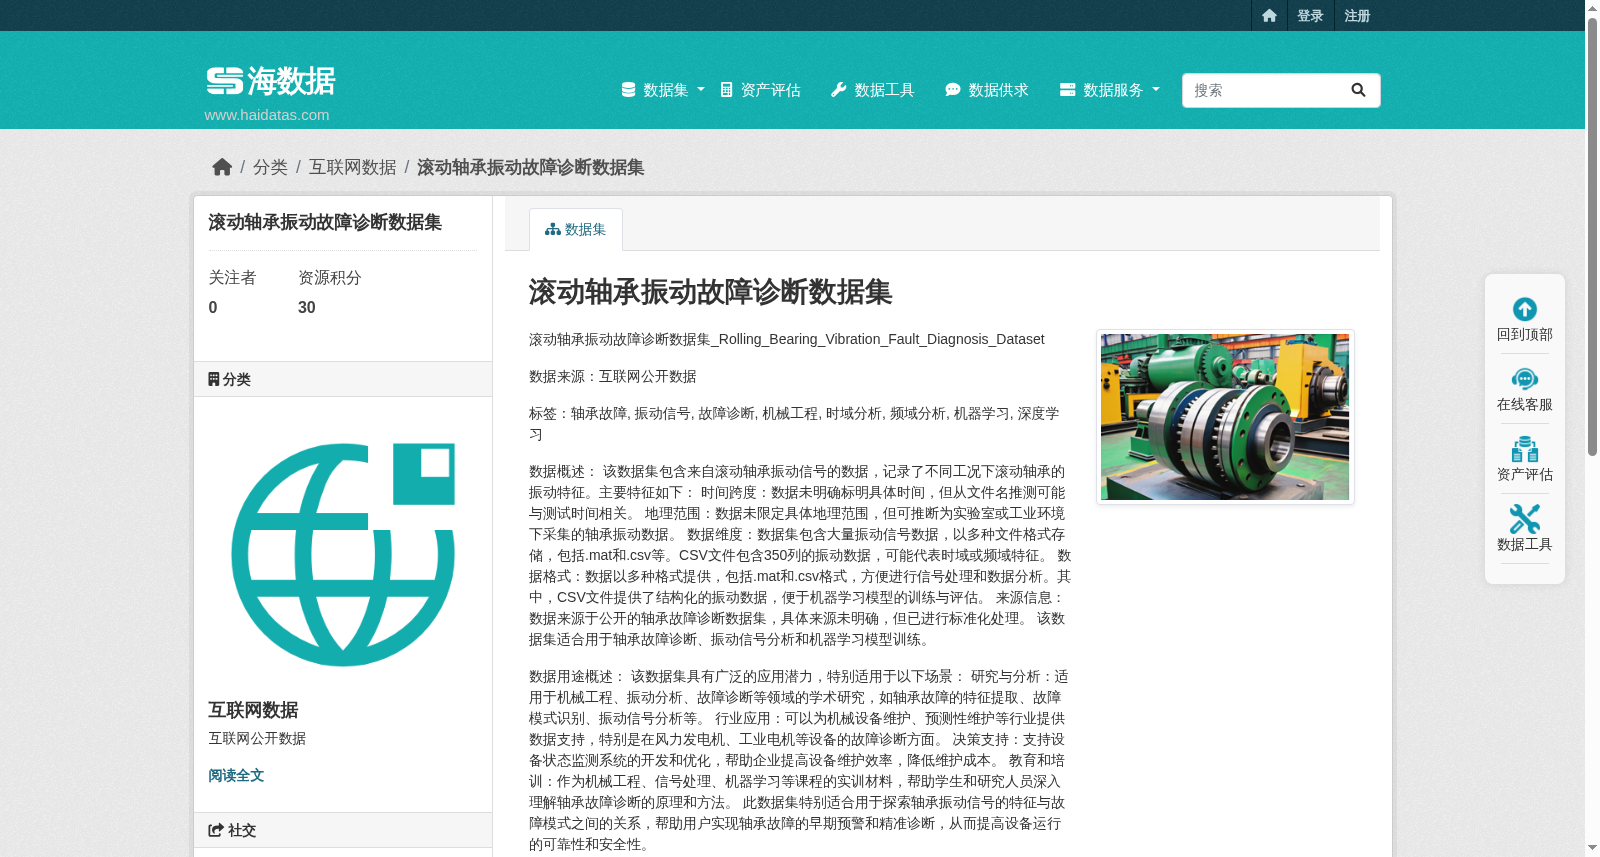The image size is (1600, 857).
Task: Click the large globe category icon
Action: pyautogui.click(x=343, y=554)
